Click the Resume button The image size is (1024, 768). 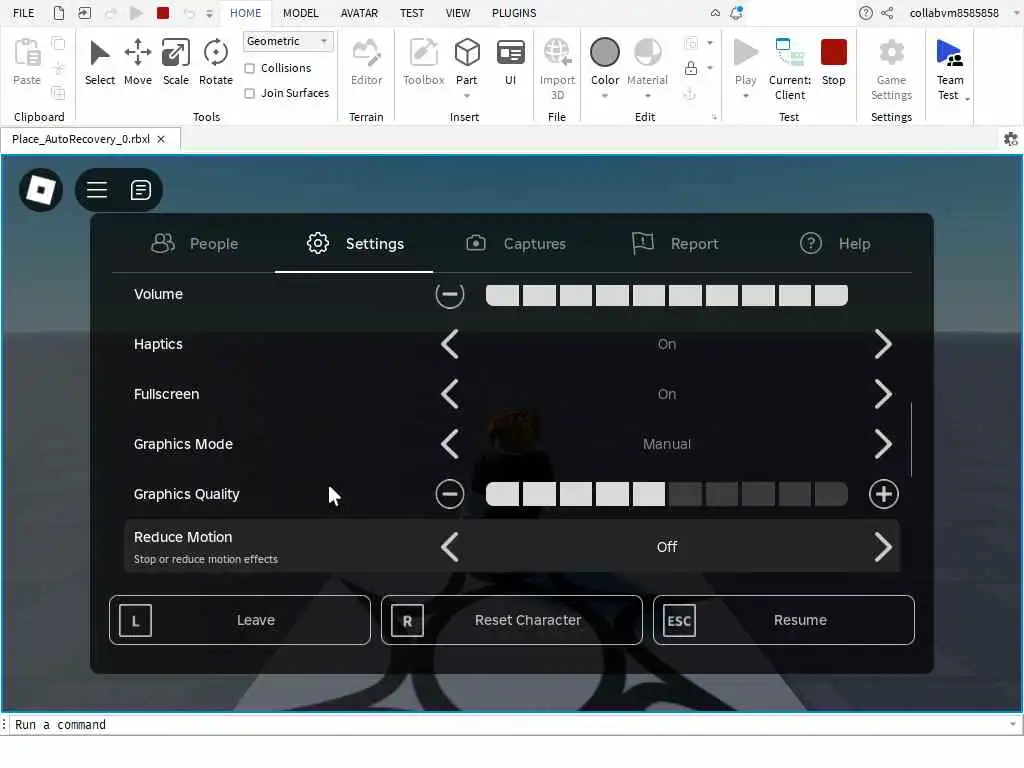pos(784,620)
